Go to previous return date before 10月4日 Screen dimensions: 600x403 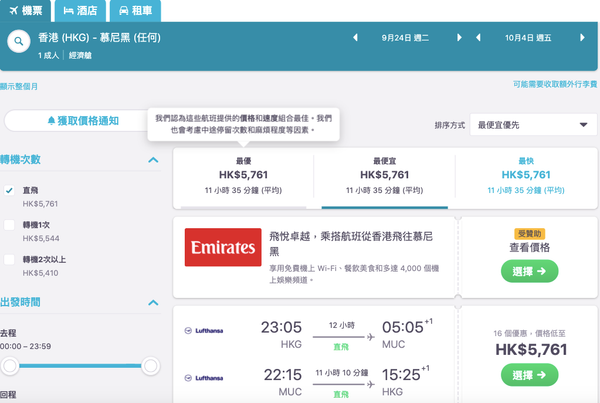(478, 38)
